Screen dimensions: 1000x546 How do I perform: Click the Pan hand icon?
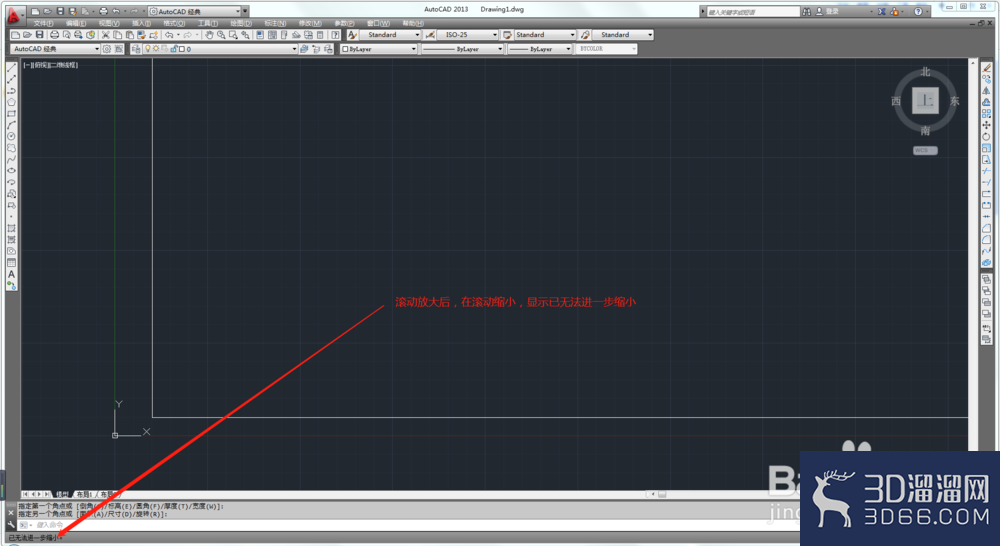click(209, 35)
